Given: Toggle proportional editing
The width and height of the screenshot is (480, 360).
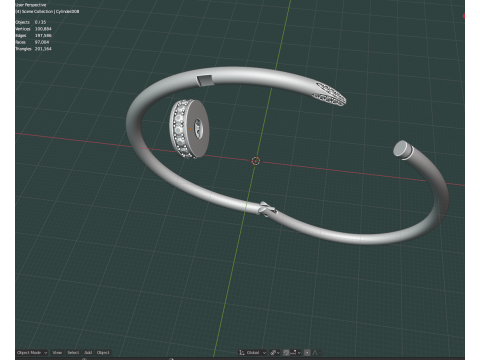Looking at the screenshot, I should tap(307, 352).
